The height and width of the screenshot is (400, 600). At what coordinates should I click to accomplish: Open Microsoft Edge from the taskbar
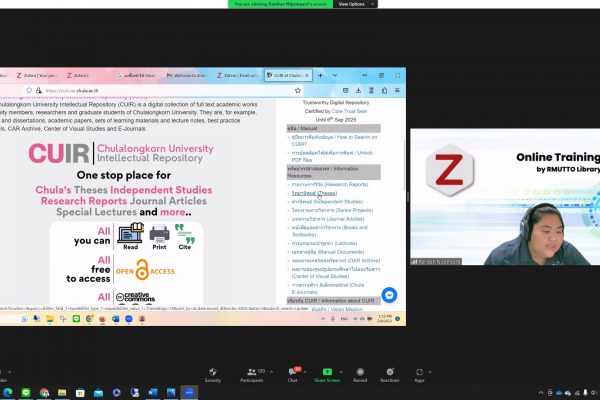click(x=8, y=392)
